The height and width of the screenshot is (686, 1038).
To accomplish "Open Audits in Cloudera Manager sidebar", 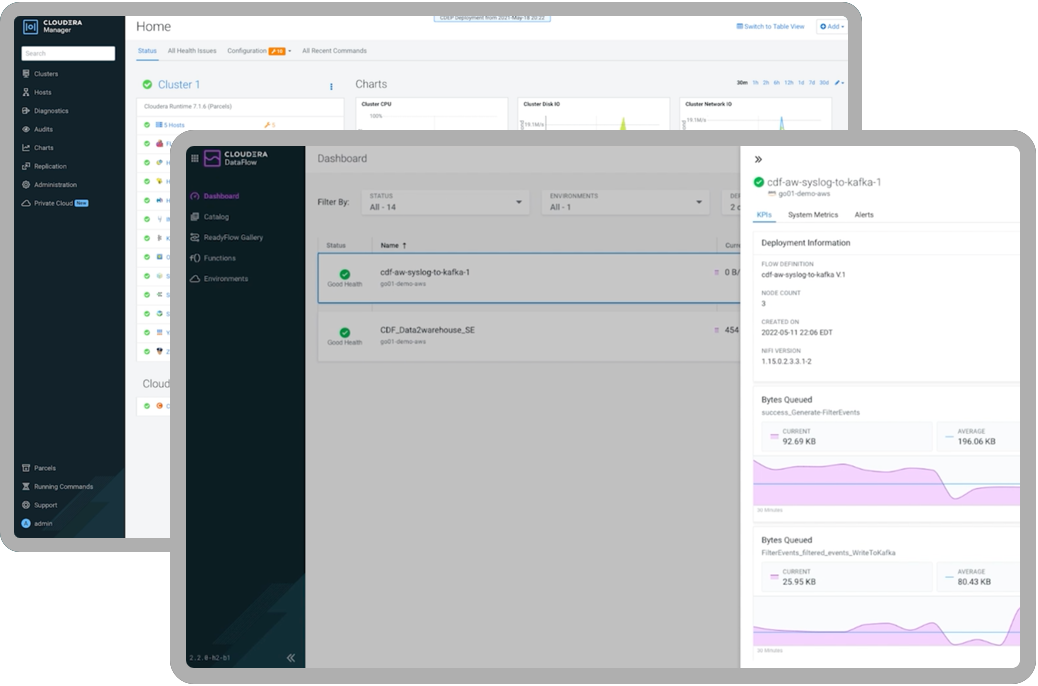I will coord(38,129).
